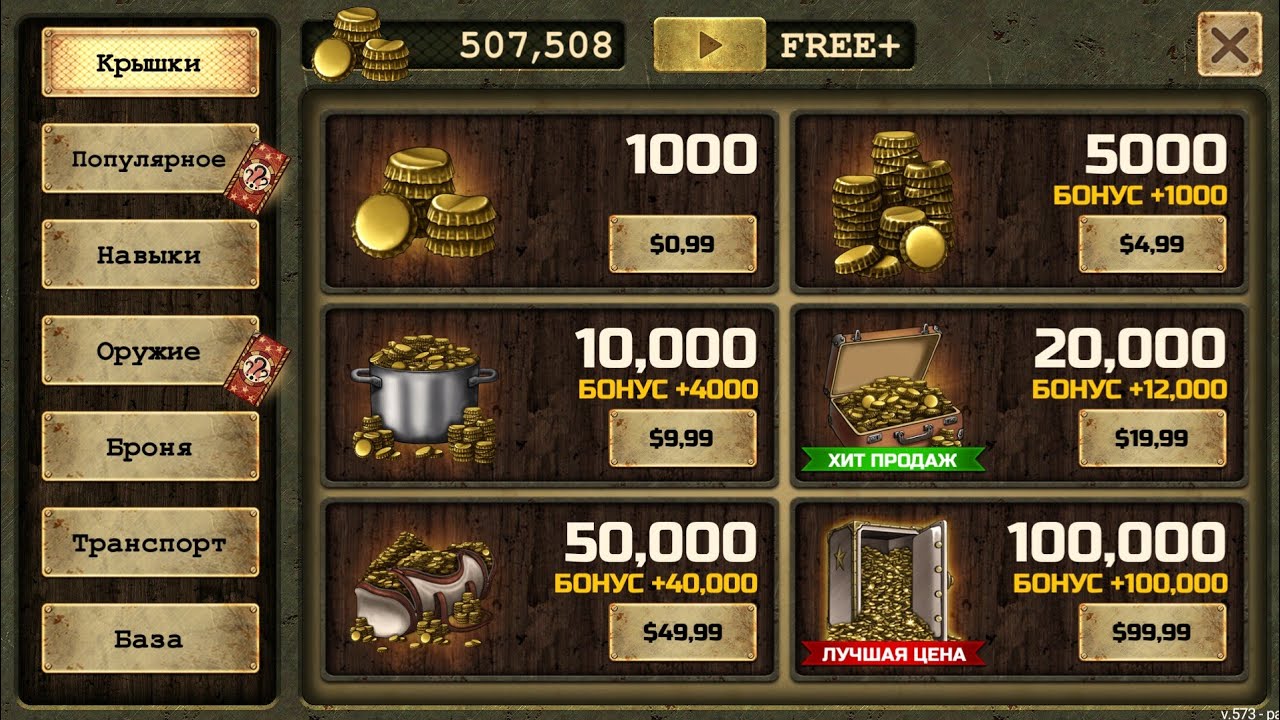Select the База tab
Viewport: 1280px width, 720px height.
tap(150, 638)
